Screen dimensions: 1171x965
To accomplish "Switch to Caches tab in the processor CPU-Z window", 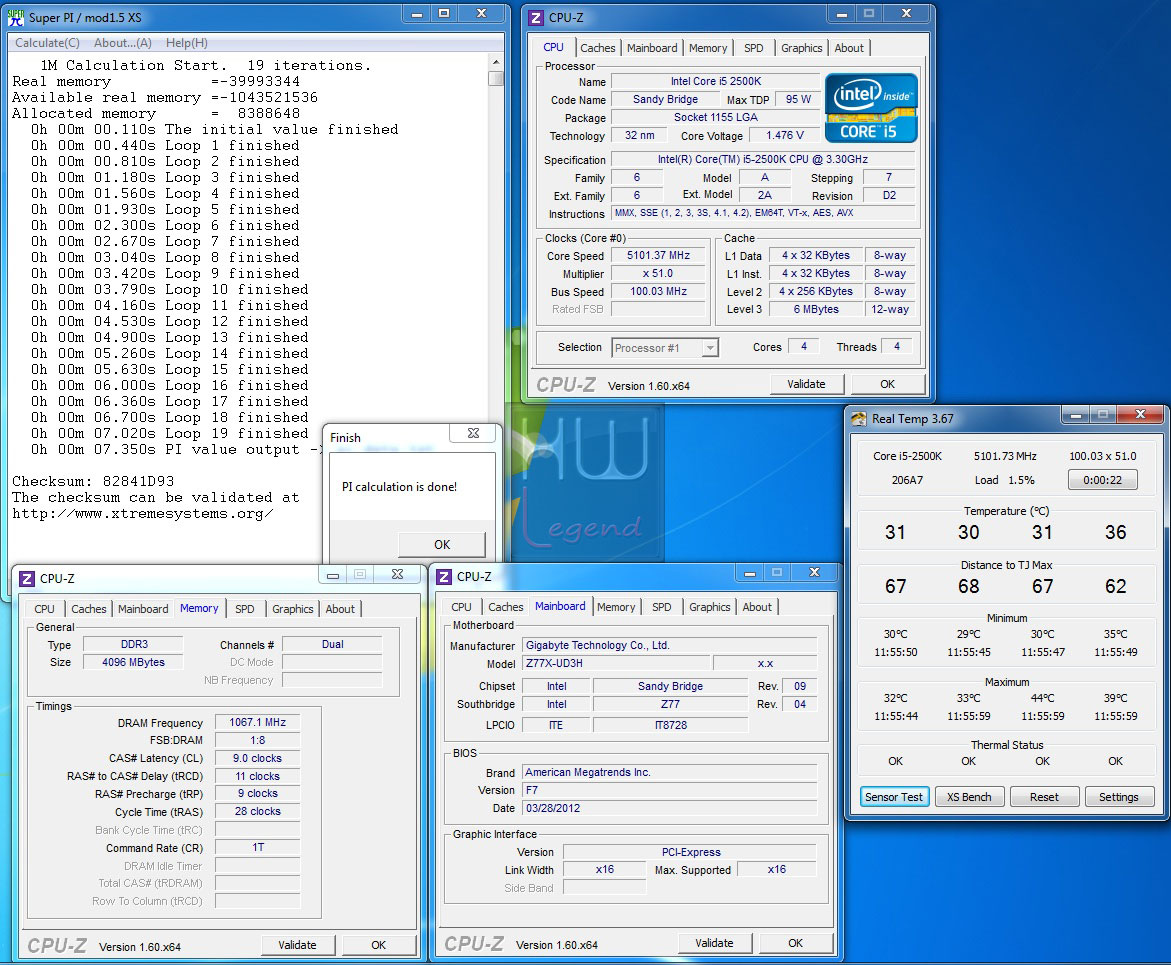I will (x=597, y=48).
